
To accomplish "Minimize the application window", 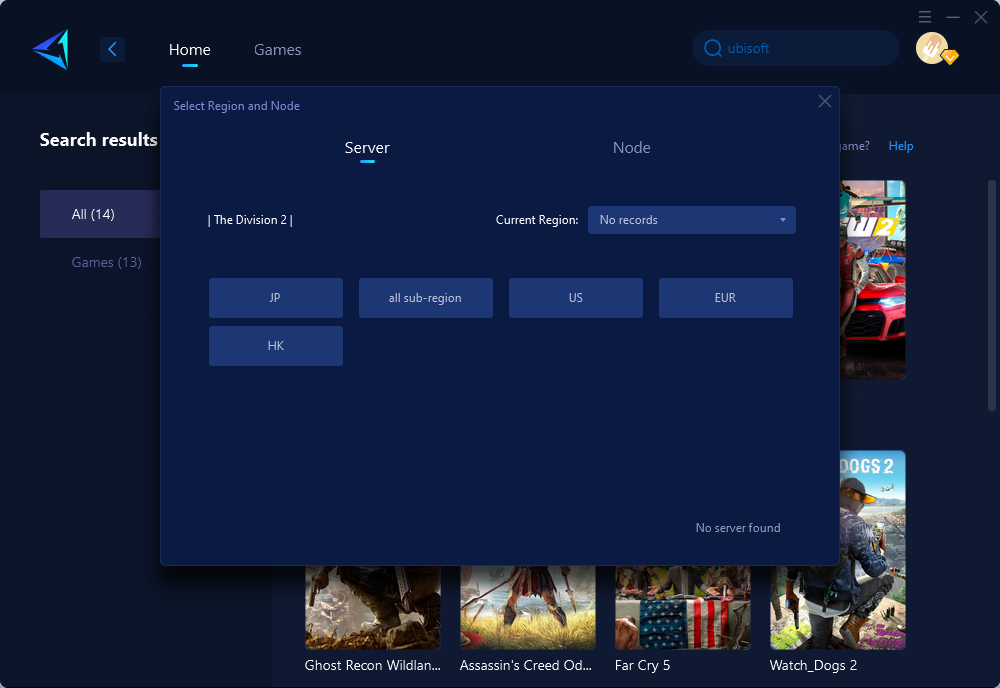I will click(953, 17).
